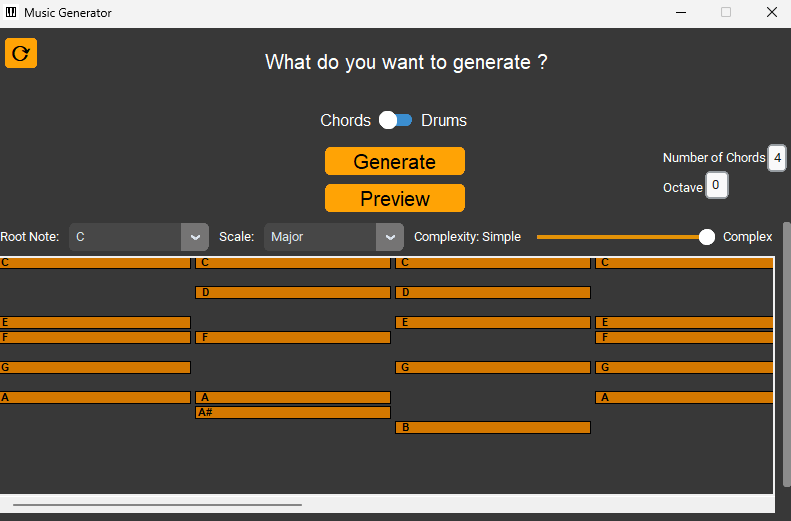Click the piano app icon in title bar
The height and width of the screenshot is (521, 791).
11,12
